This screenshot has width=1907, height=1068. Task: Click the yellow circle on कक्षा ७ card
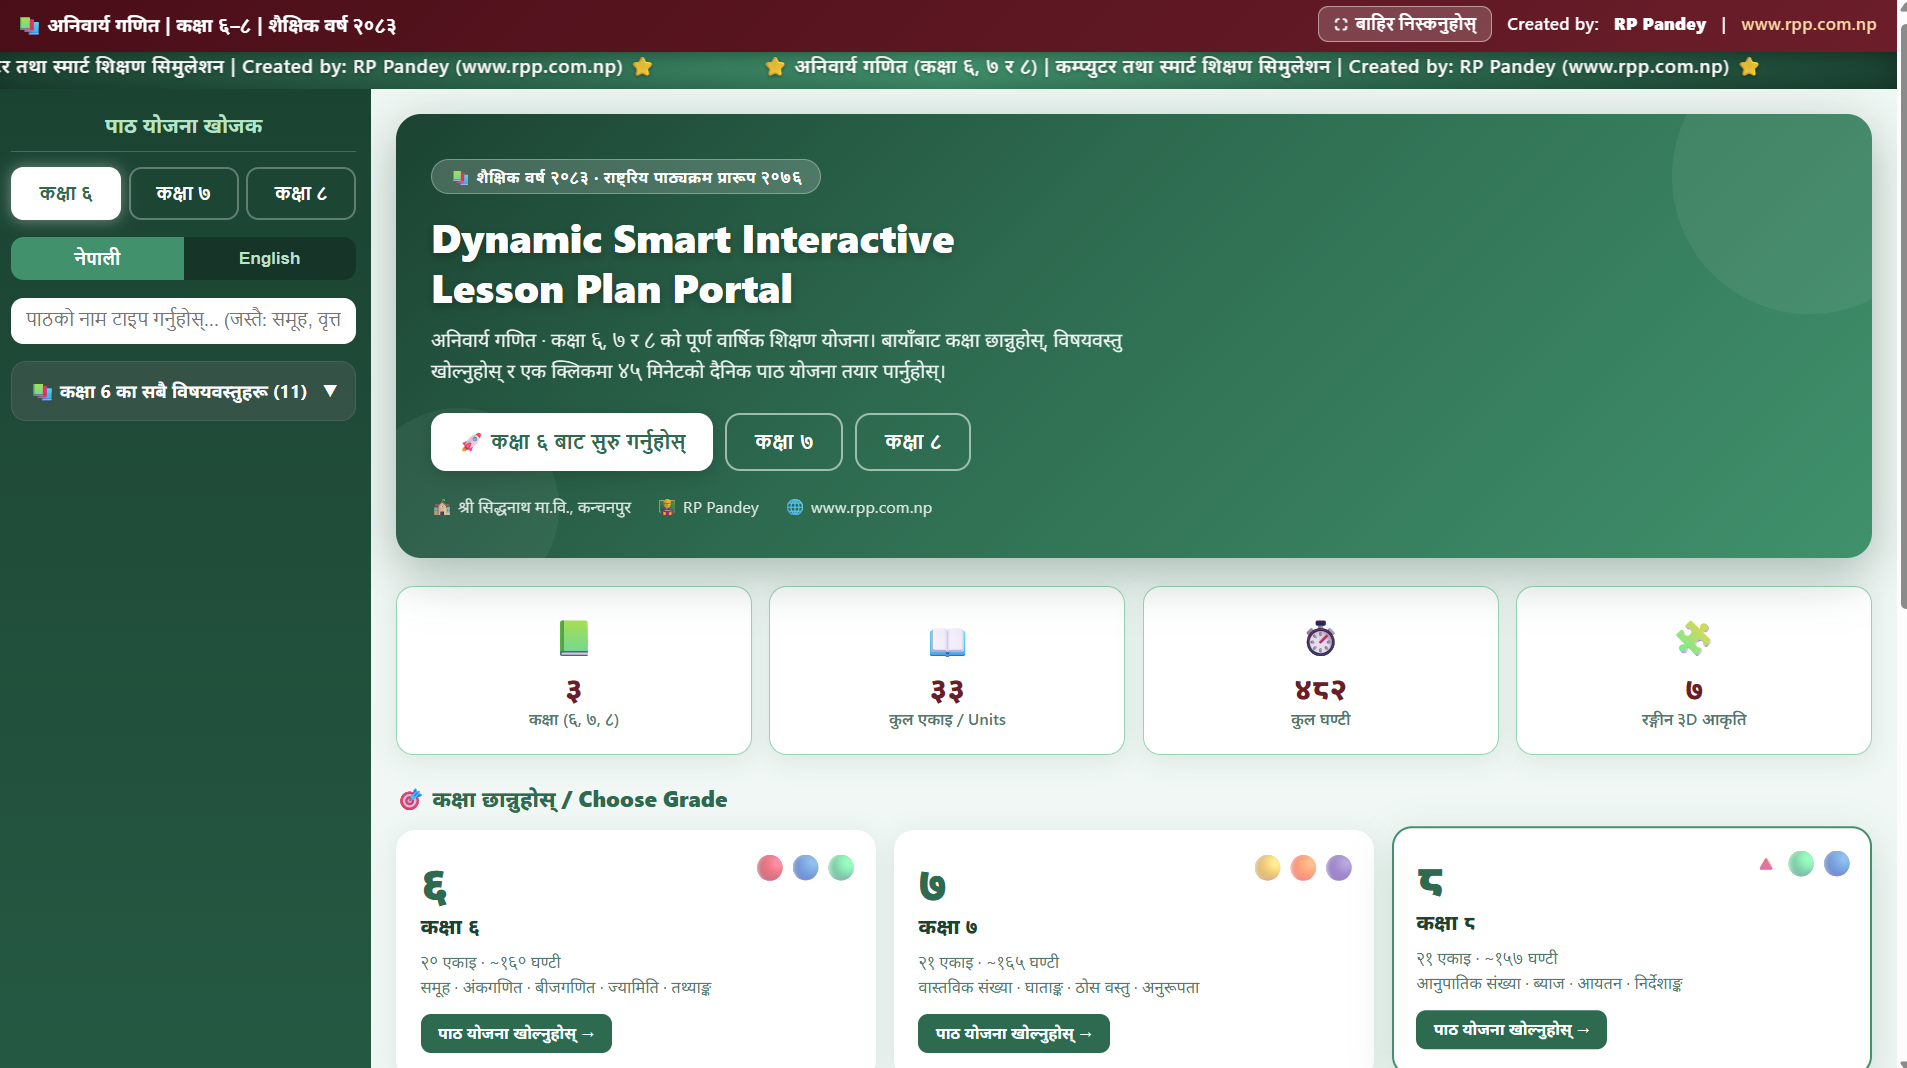(1268, 868)
